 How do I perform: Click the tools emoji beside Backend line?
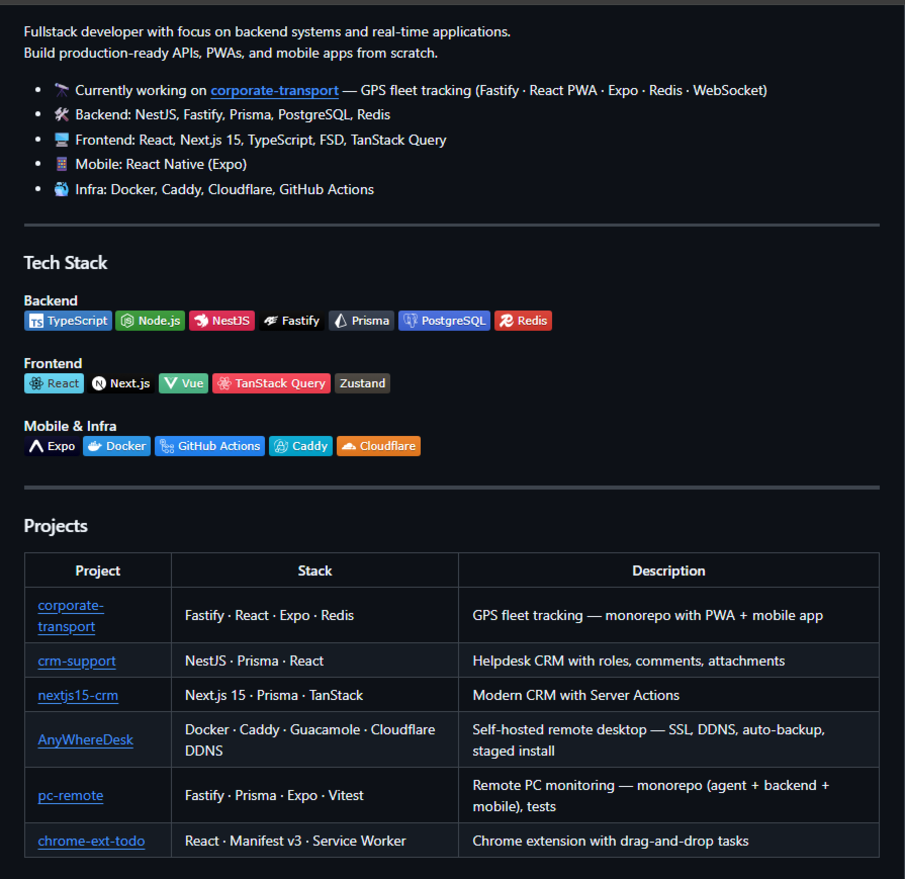[x=61, y=114]
